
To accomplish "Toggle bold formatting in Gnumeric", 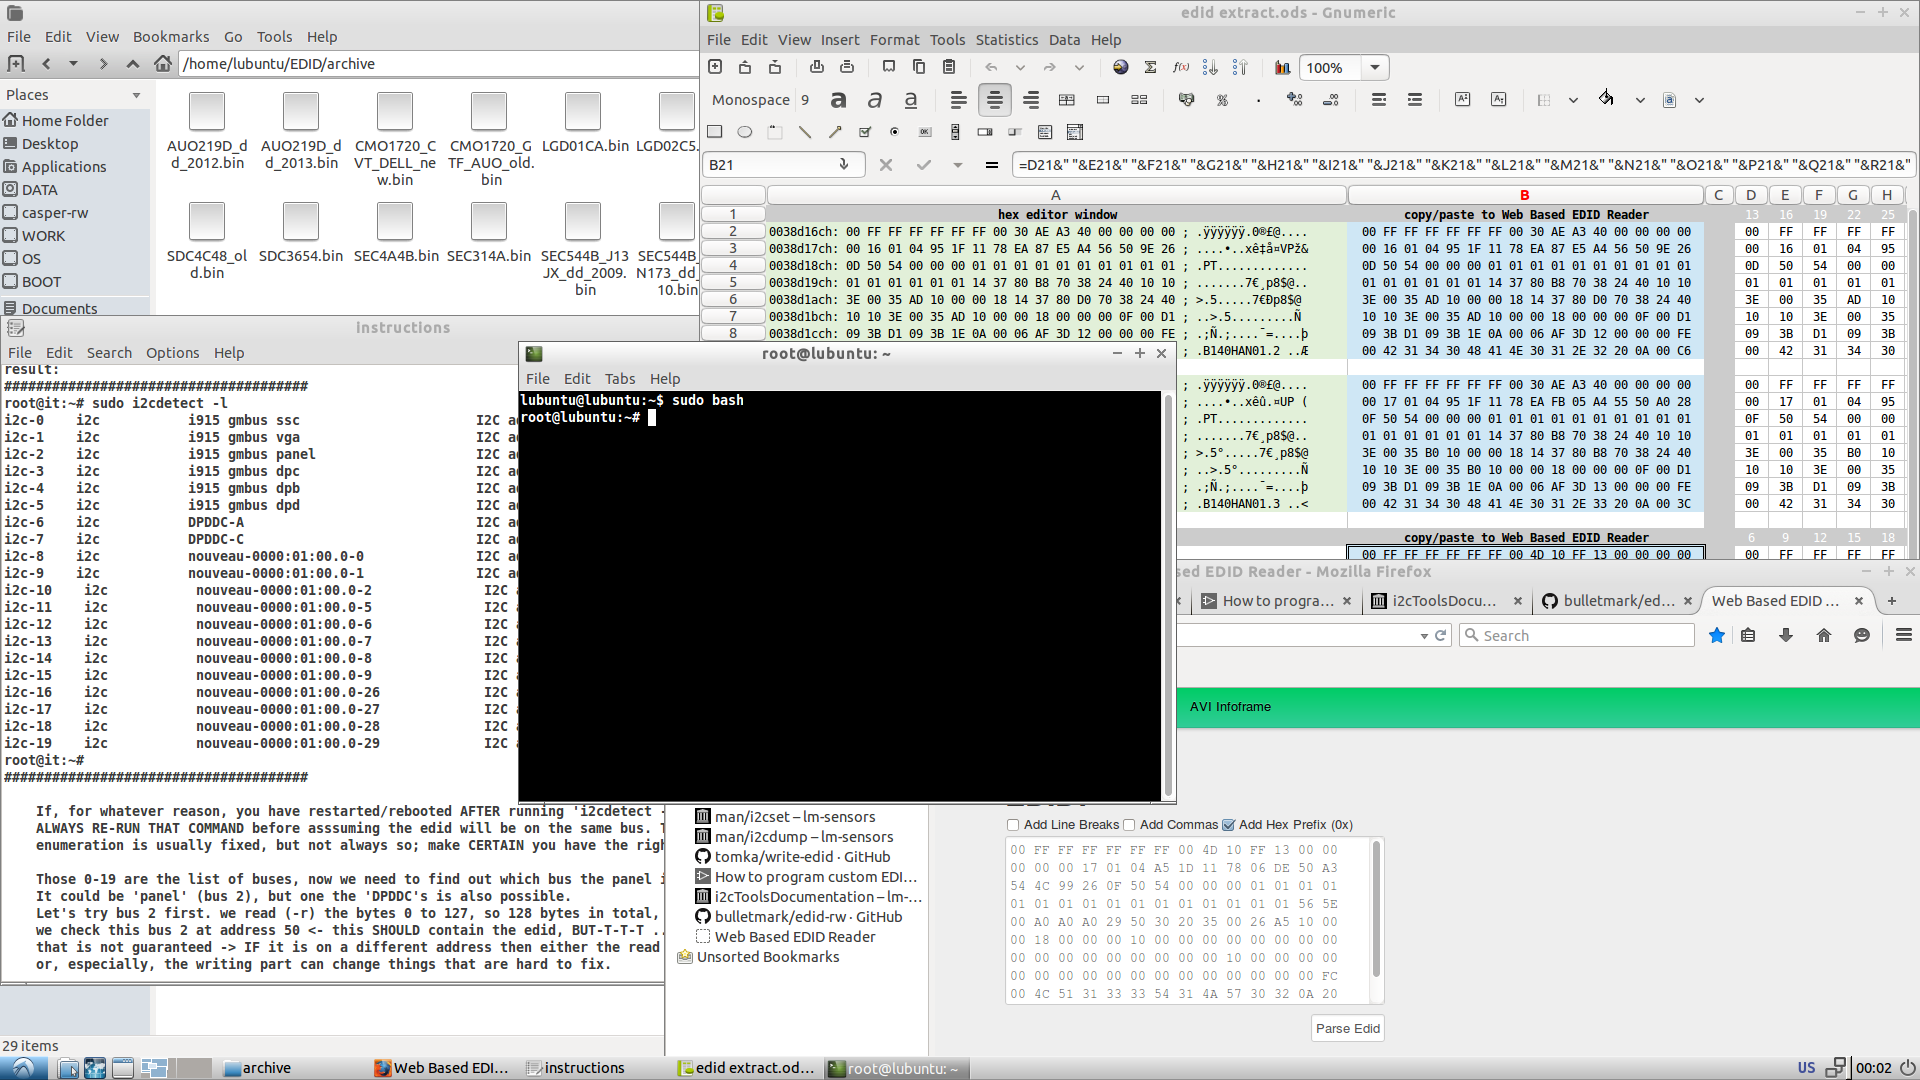I will pos(839,99).
